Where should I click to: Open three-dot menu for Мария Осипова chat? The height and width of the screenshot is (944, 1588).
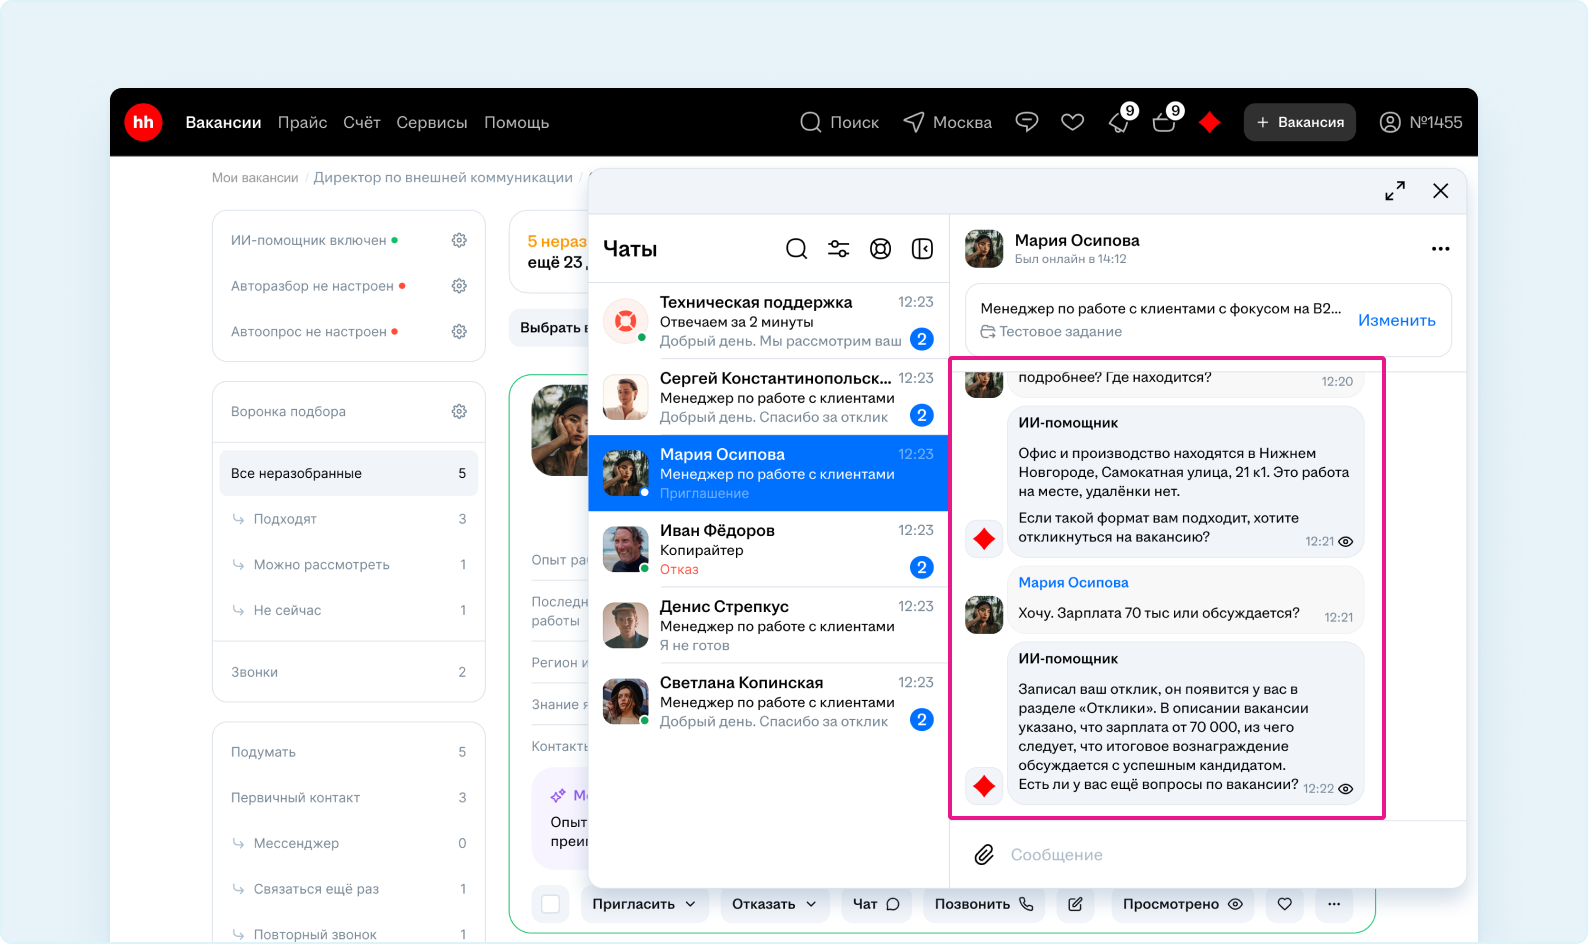(x=1440, y=249)
